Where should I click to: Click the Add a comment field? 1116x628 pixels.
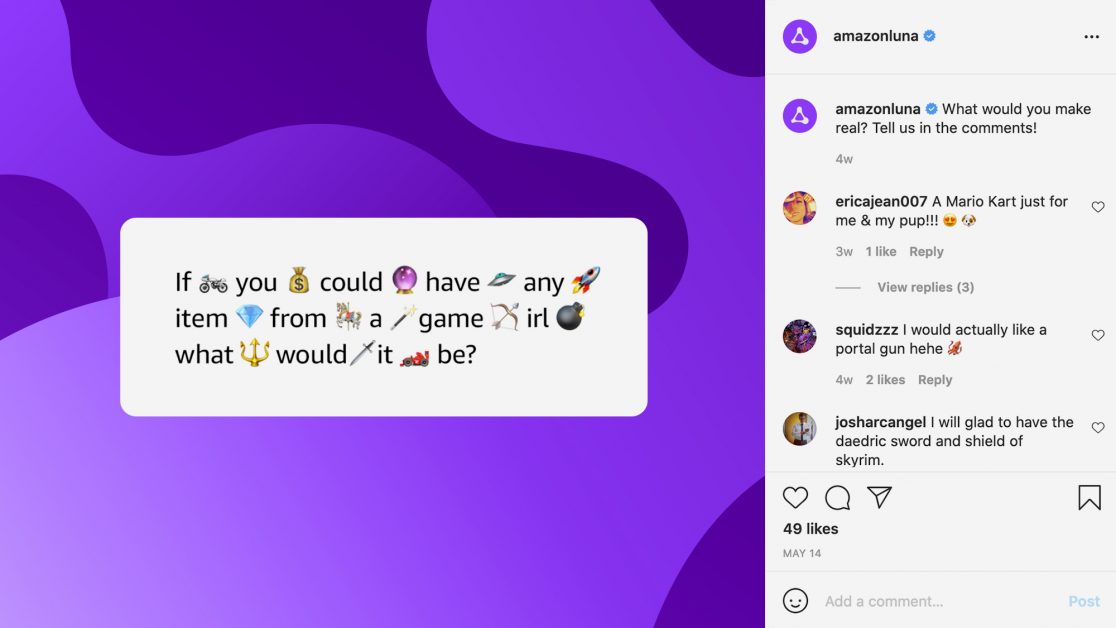point(939,601)
